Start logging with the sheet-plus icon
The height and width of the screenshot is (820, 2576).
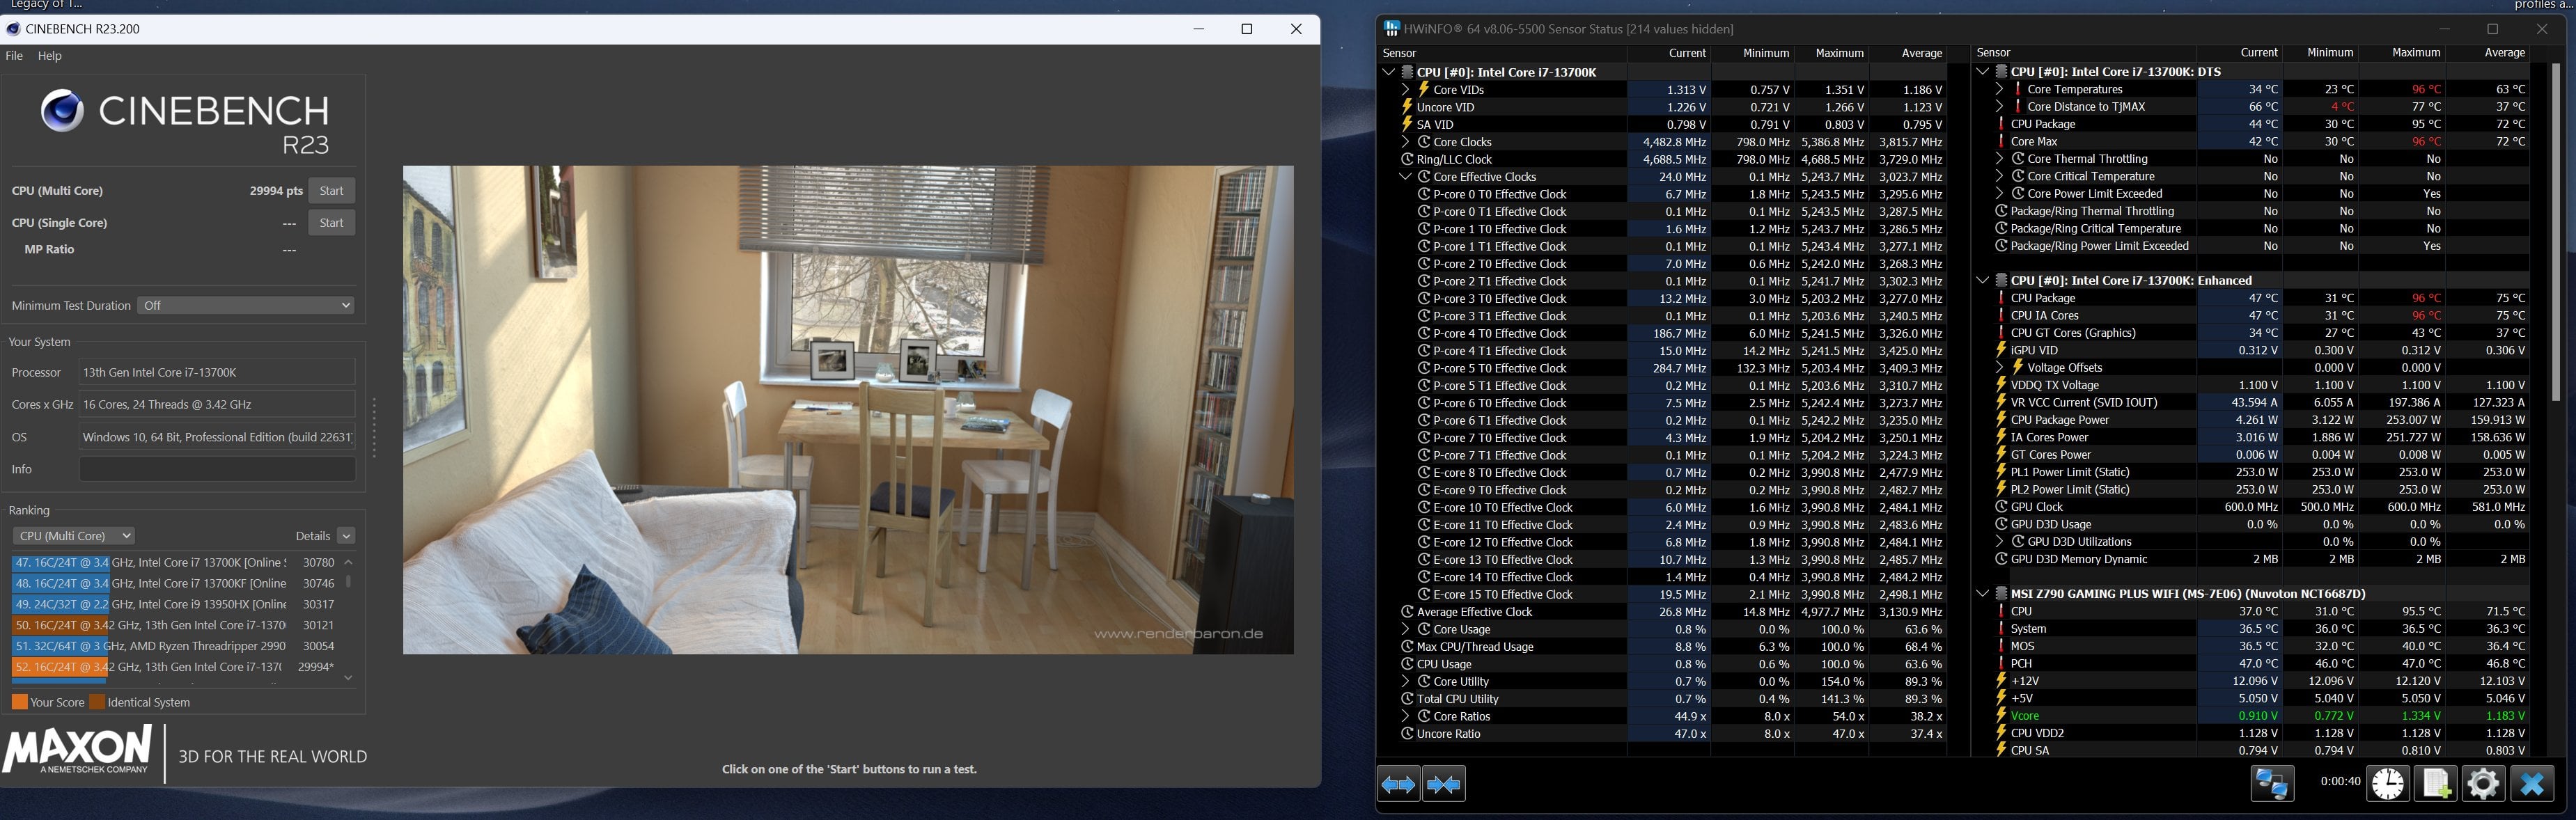(x=2435, y=783)
